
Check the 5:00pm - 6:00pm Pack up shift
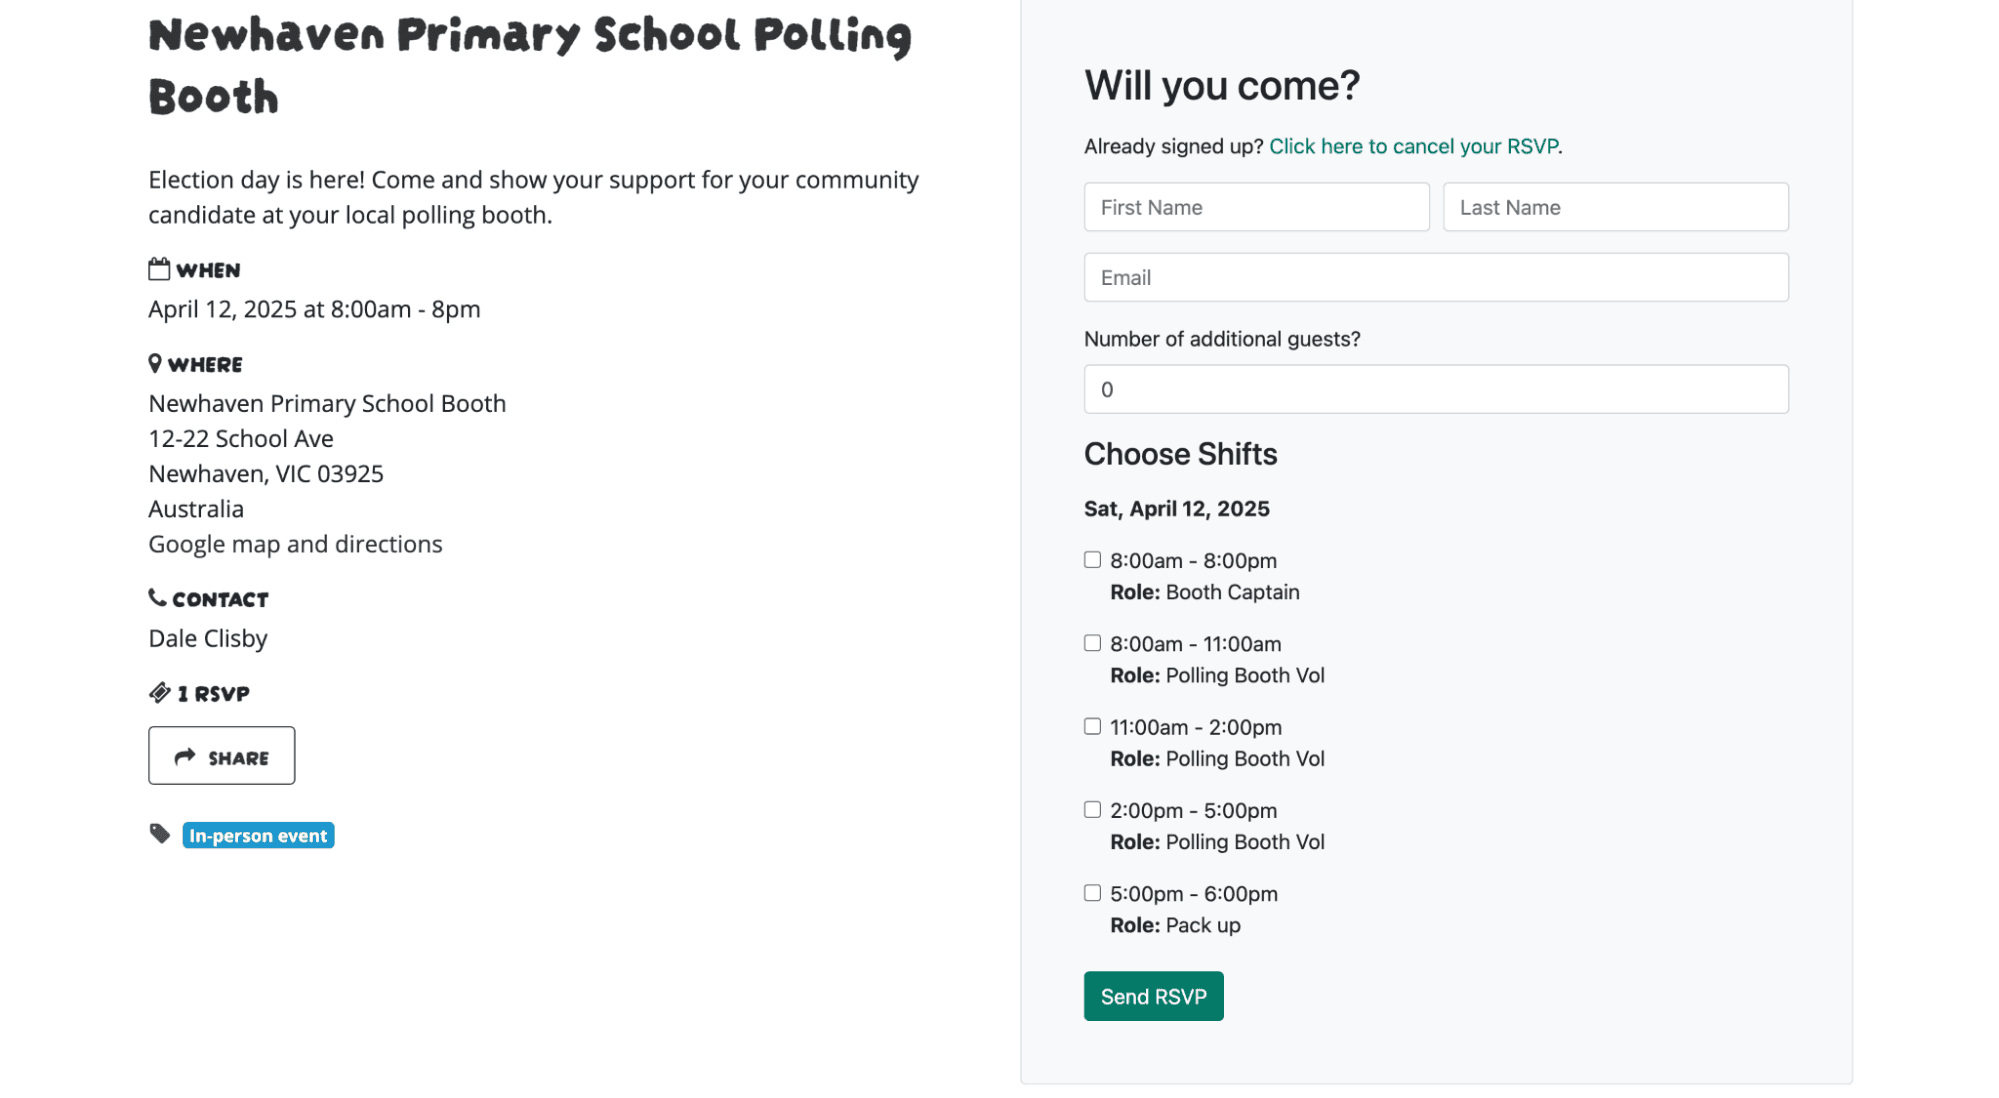pyautogui.click(x=1092, y=892)
